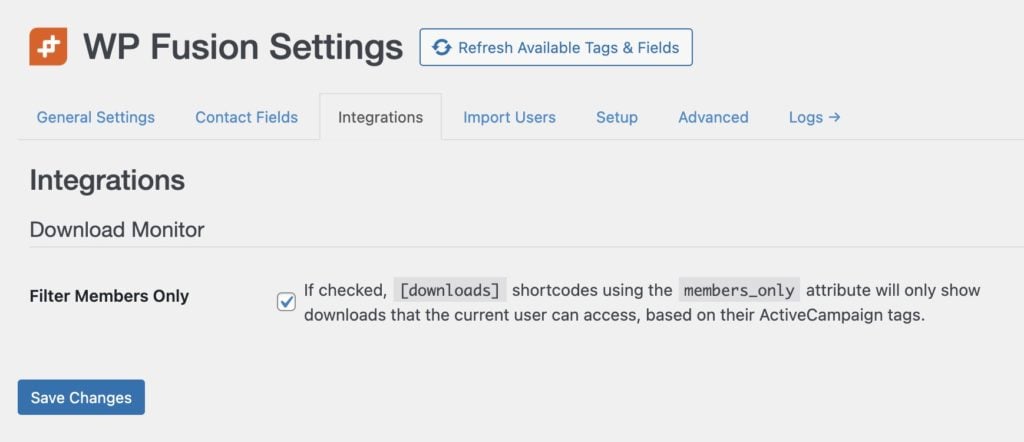1024x442 pixels.
Task: Open the Setup tab
Action: [x=616, y=118]
